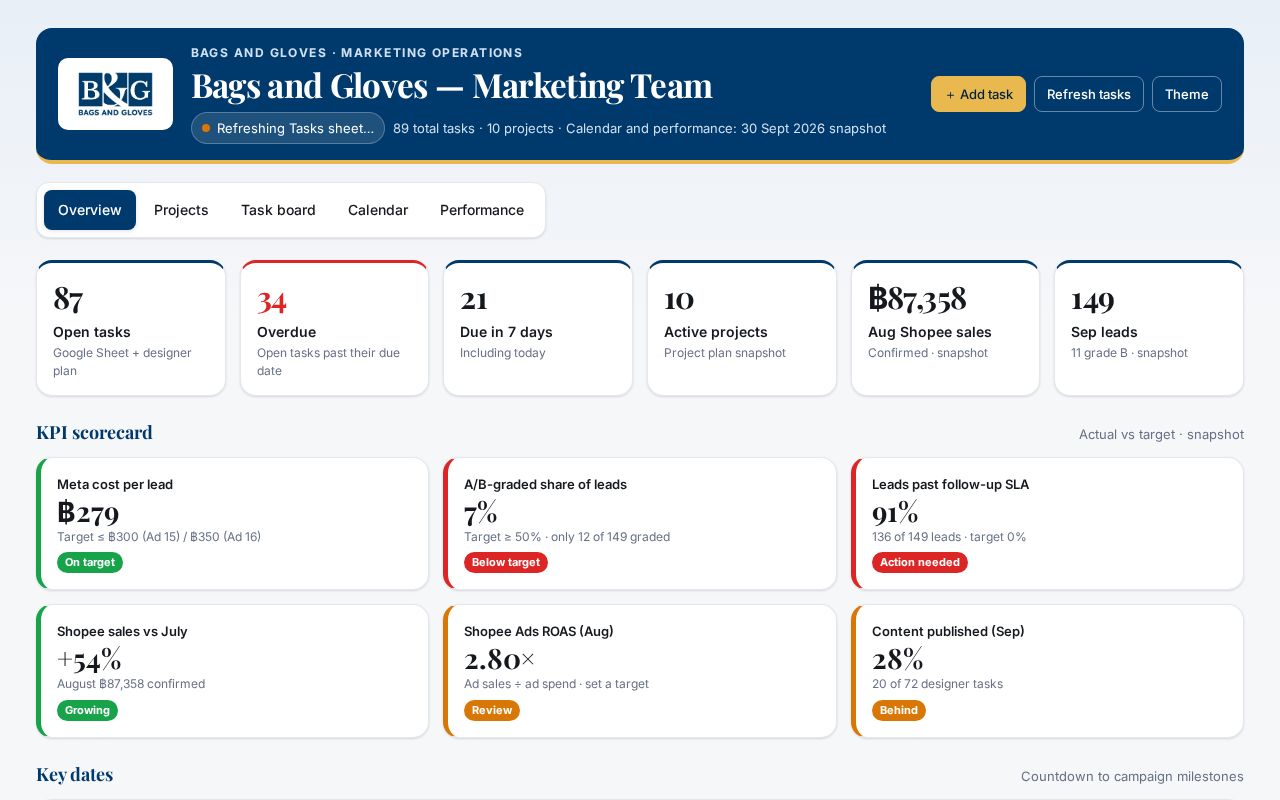Click the Shopee sales vs July title
Image resolution: width=1280 pixels, height=800 pixels.
tap(122, 631)
